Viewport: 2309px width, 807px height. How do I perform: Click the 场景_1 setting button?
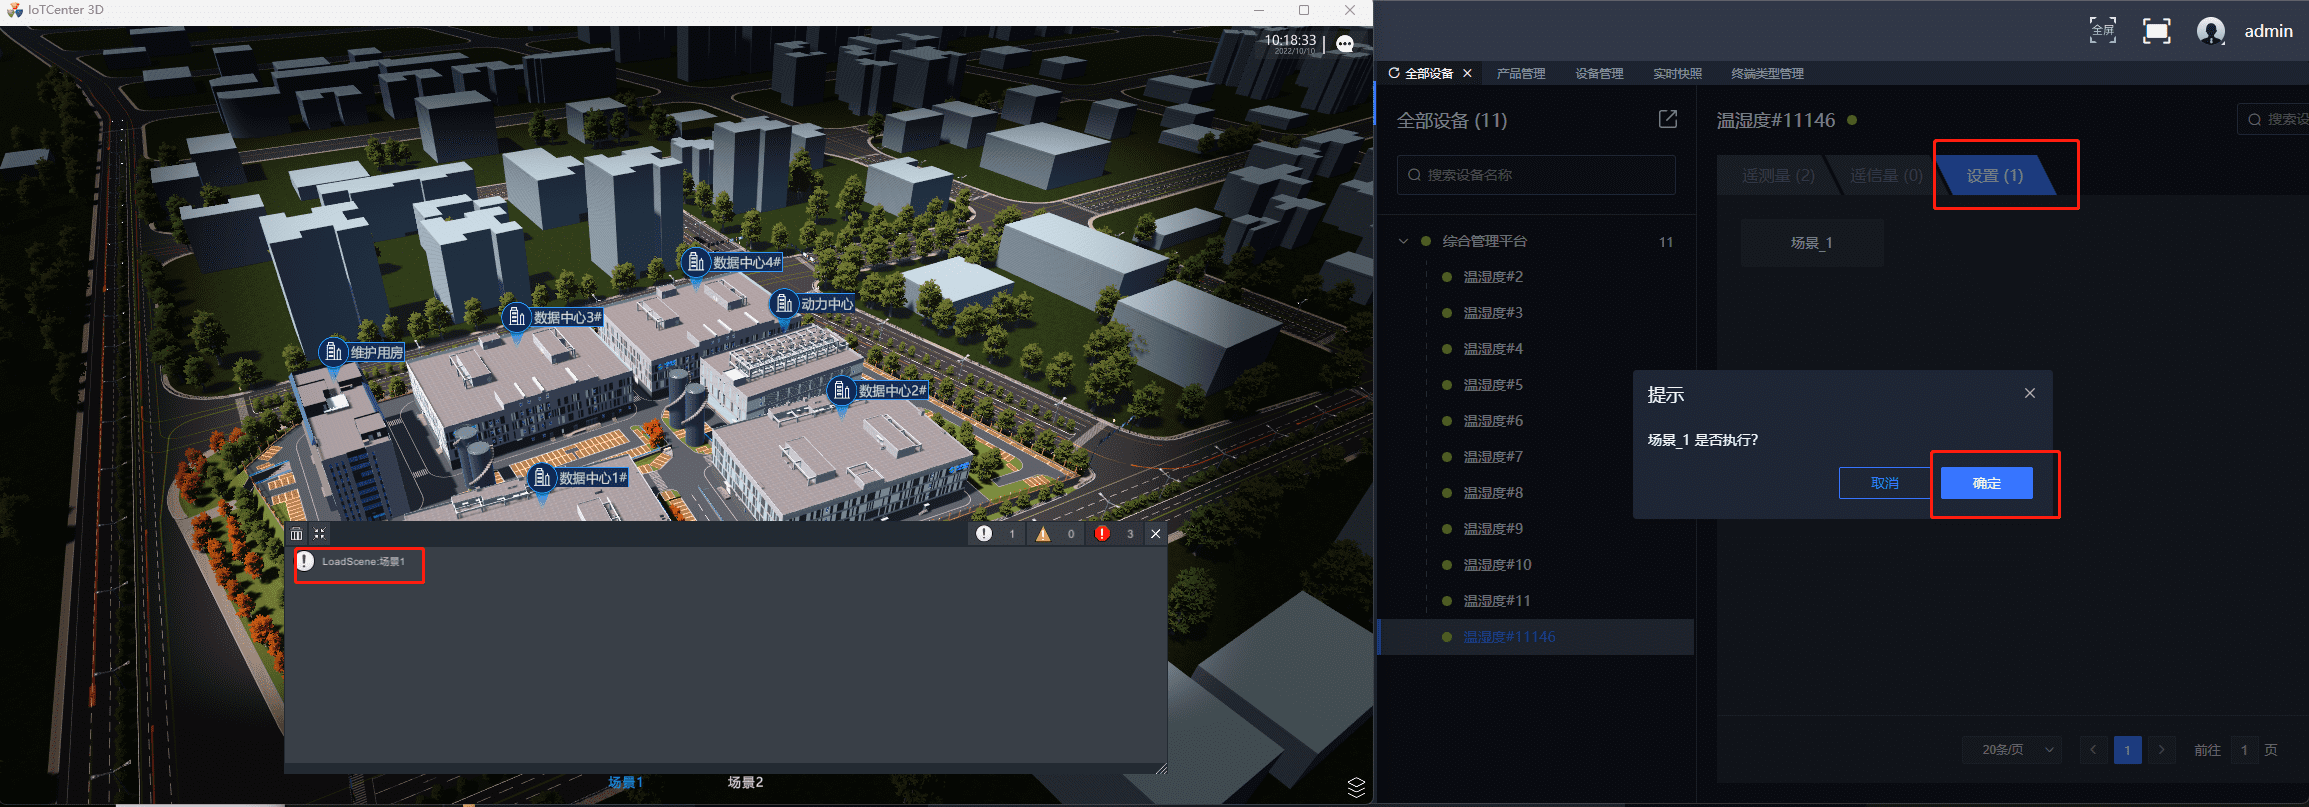click(1812, 243)
